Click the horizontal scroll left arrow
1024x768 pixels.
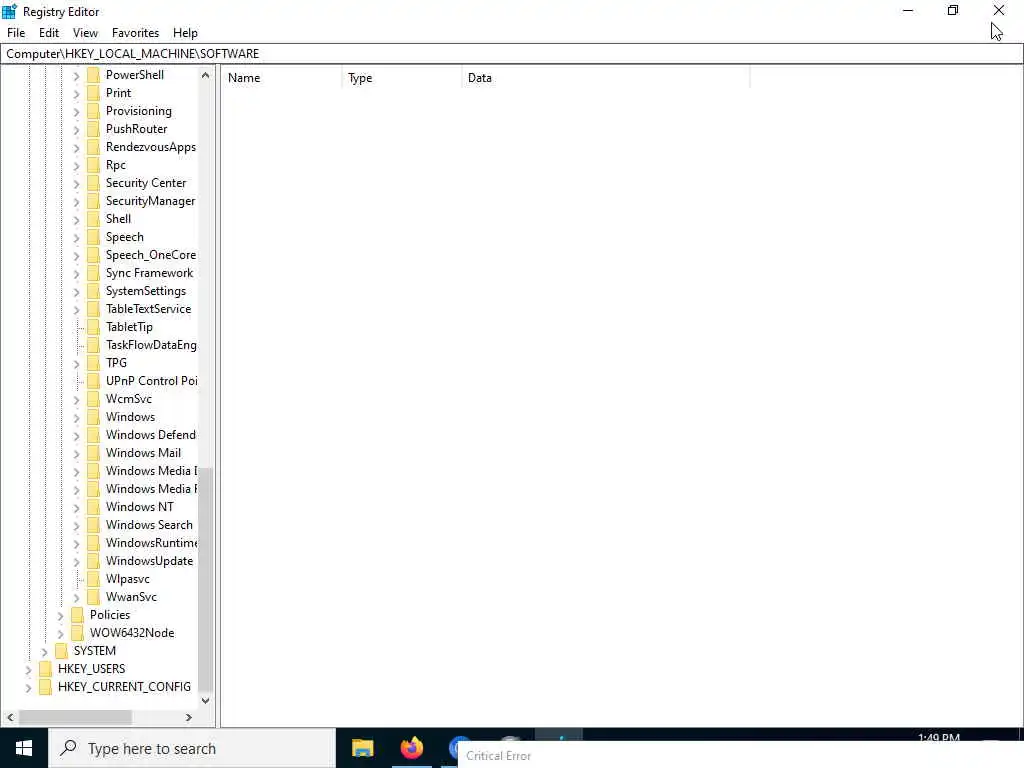tap(10, 717)
